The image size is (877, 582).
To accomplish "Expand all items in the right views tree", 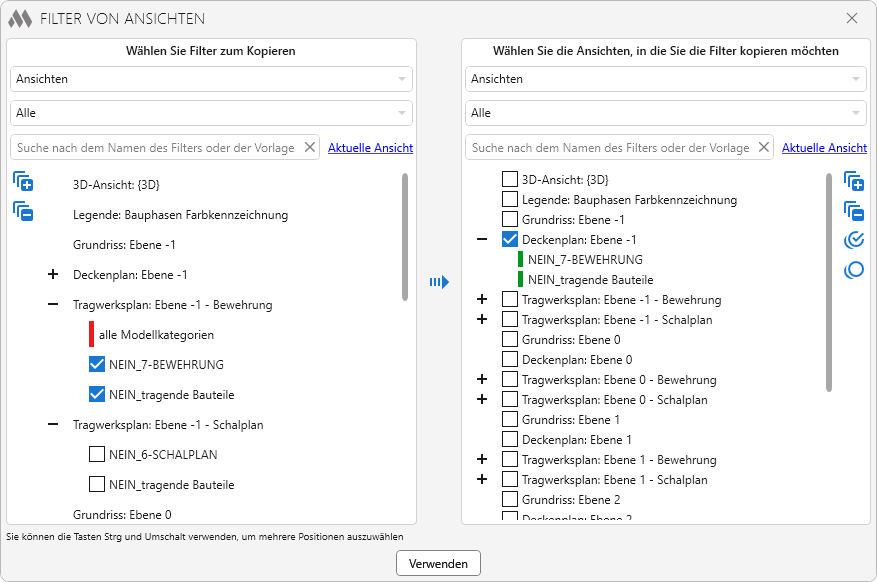I will [853, 181].
